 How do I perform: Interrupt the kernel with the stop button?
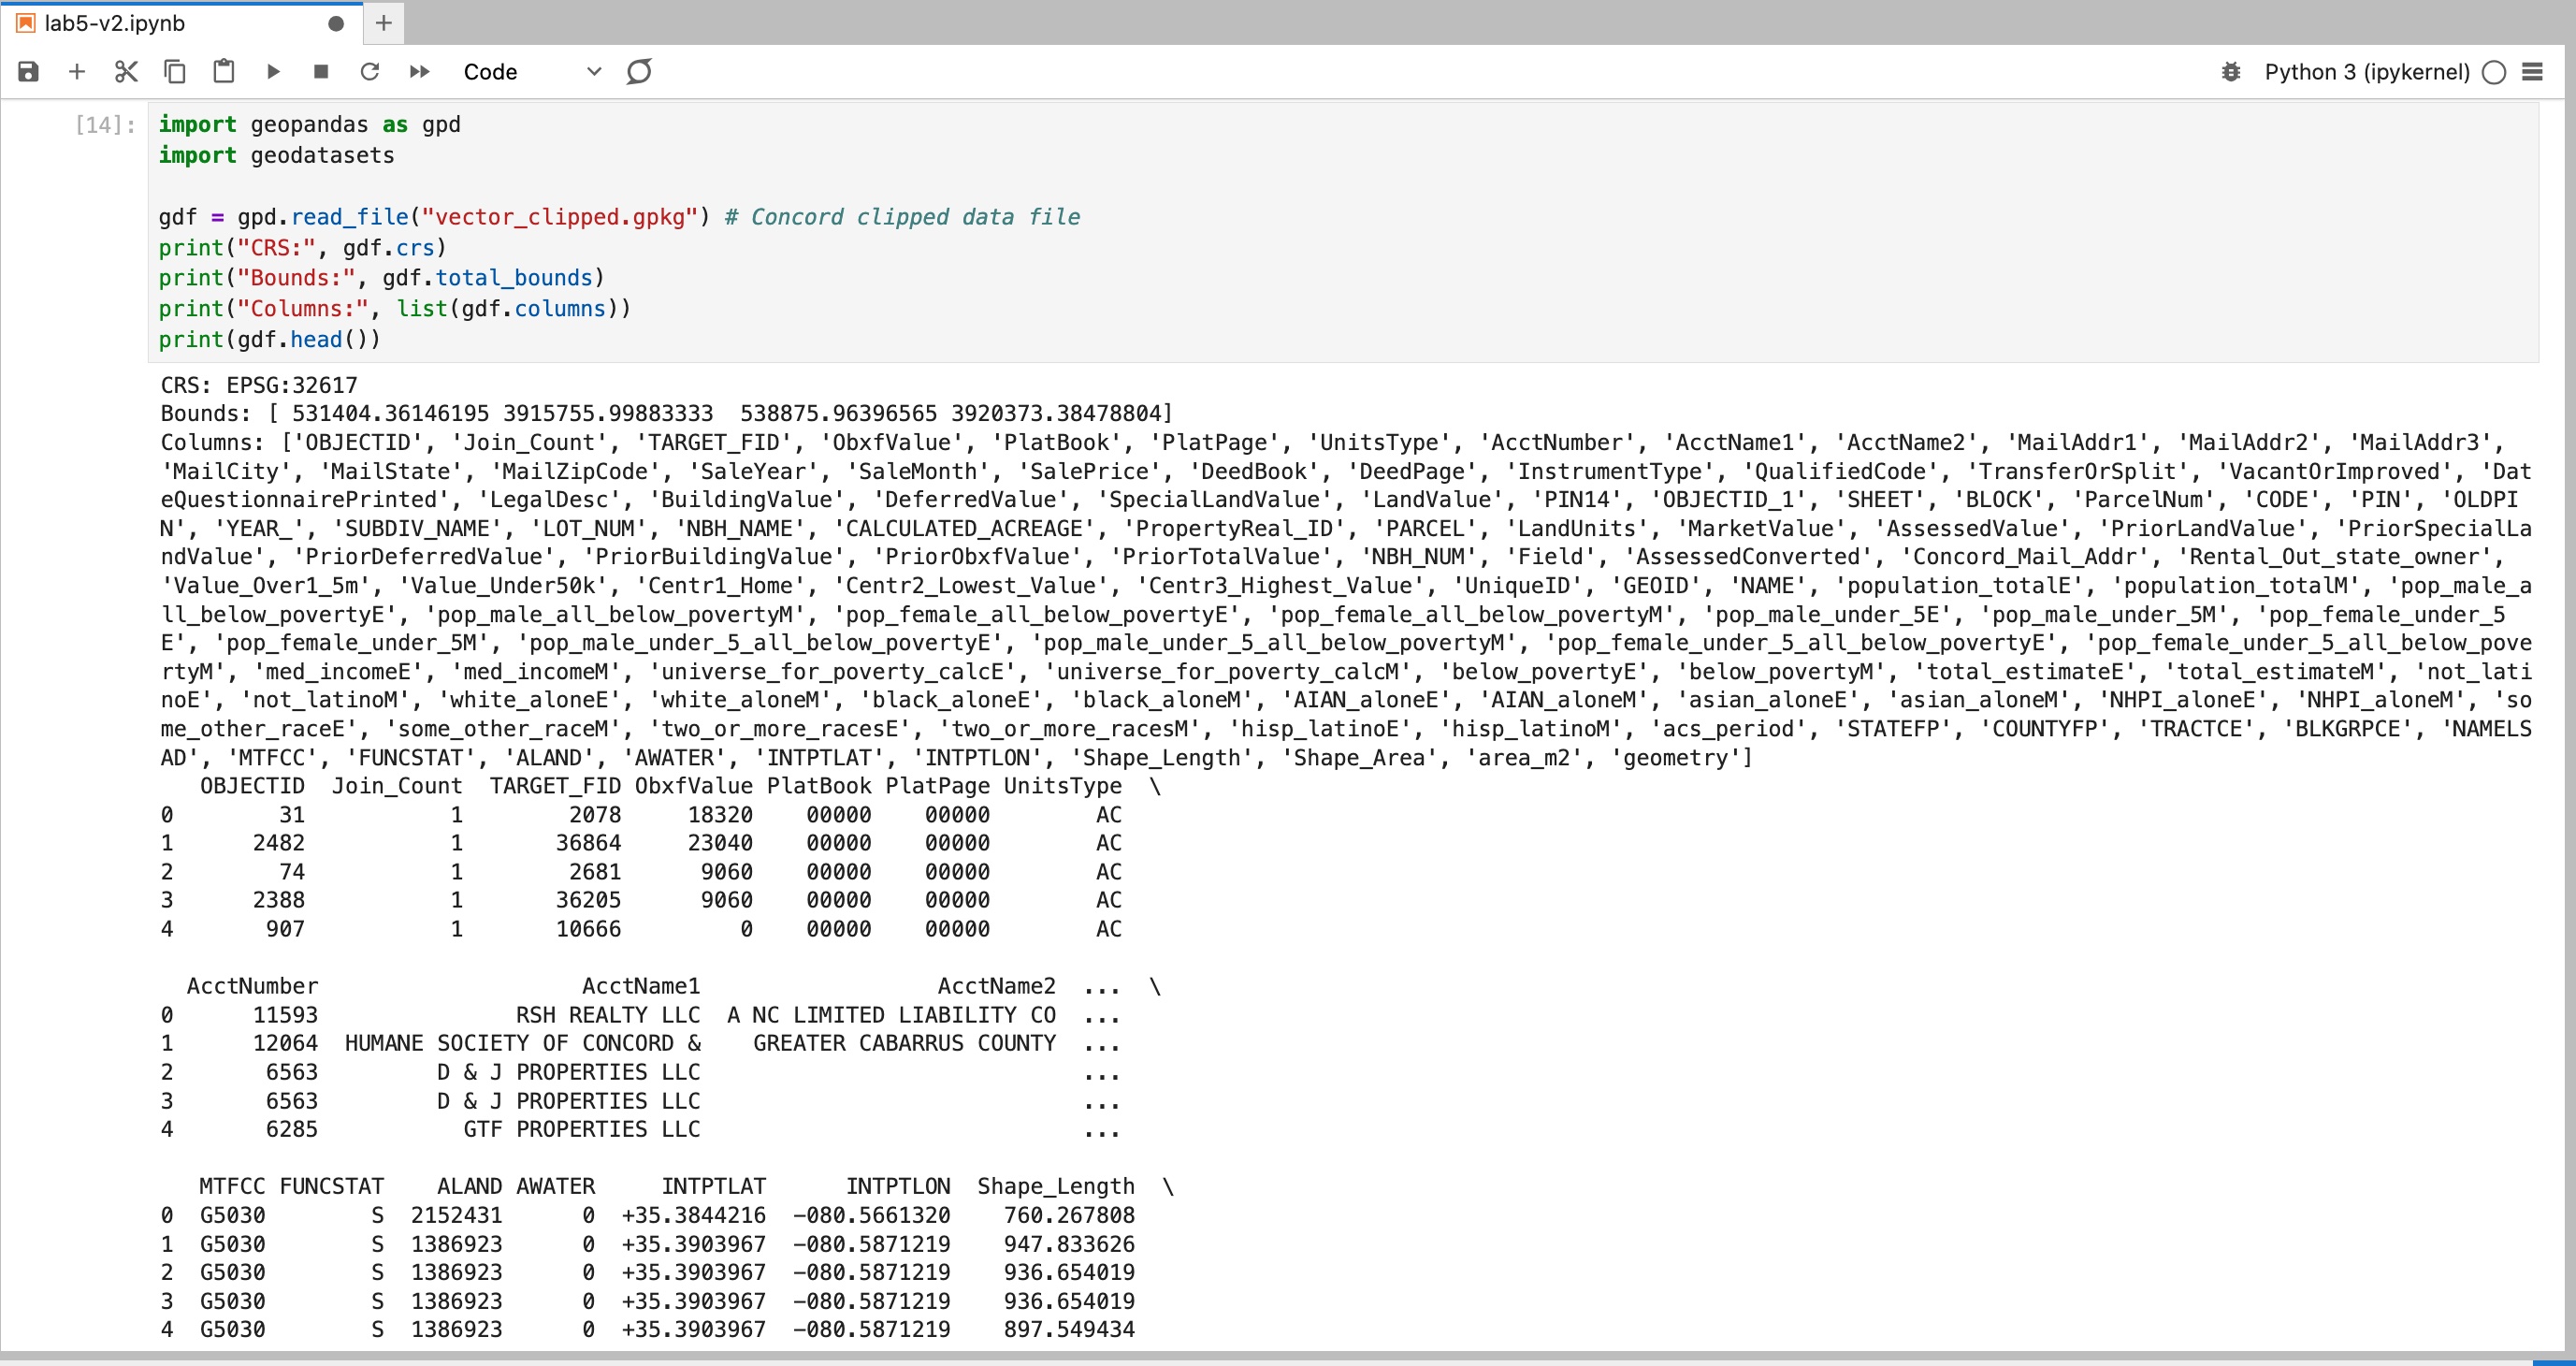(x=321, y=71)
